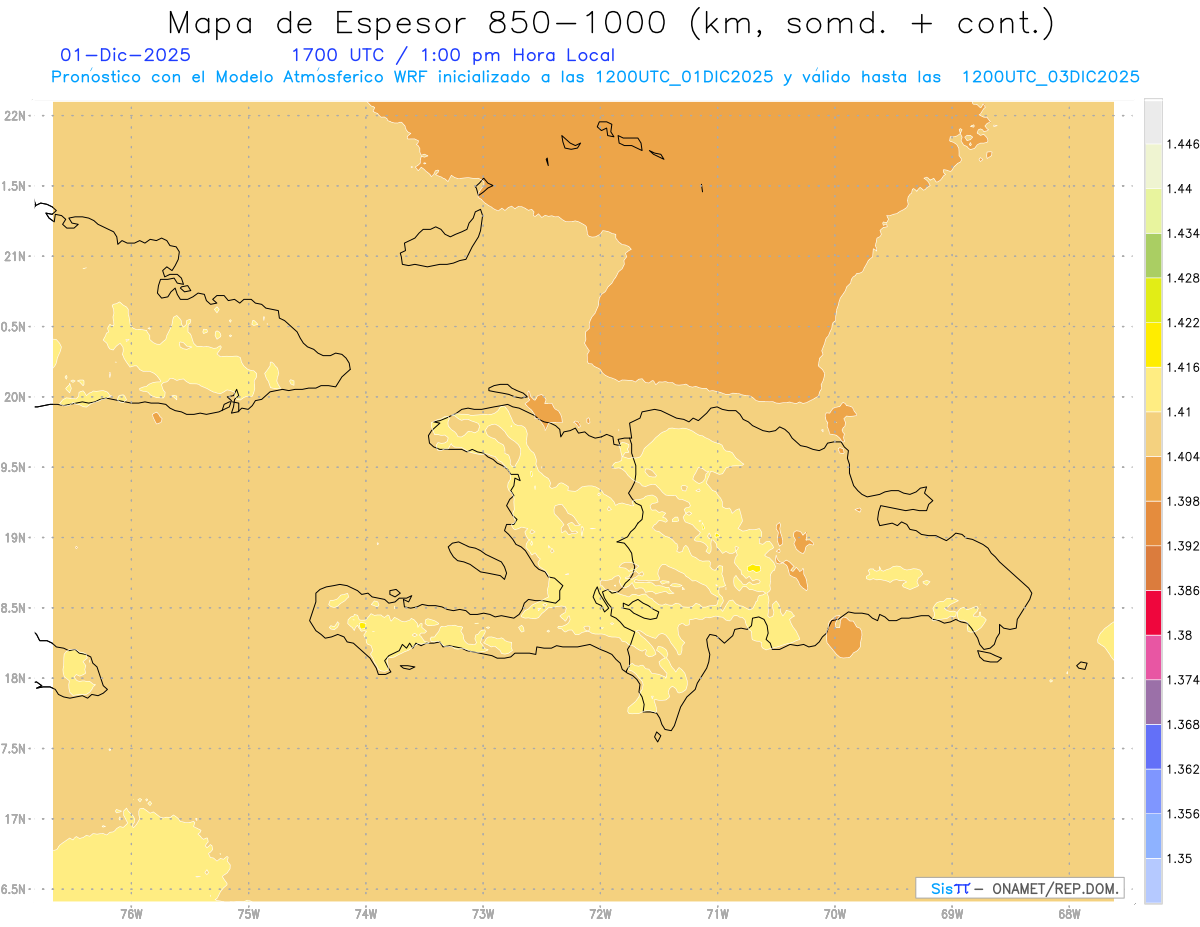Select the yellow-green 1.422 to 1.428 legend swatch
This screenshot has width=1200, height=927.
pyautogui.click(x=1153, y=300)
